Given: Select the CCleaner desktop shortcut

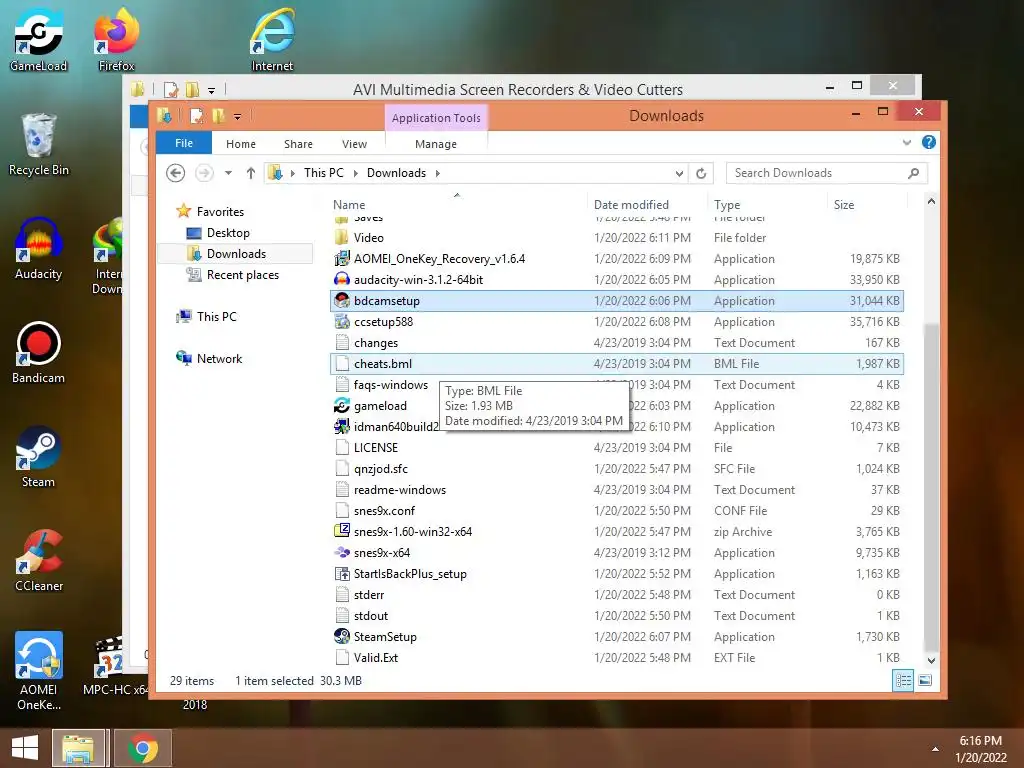Looking at the screenshot, I should tap(39, 560).
